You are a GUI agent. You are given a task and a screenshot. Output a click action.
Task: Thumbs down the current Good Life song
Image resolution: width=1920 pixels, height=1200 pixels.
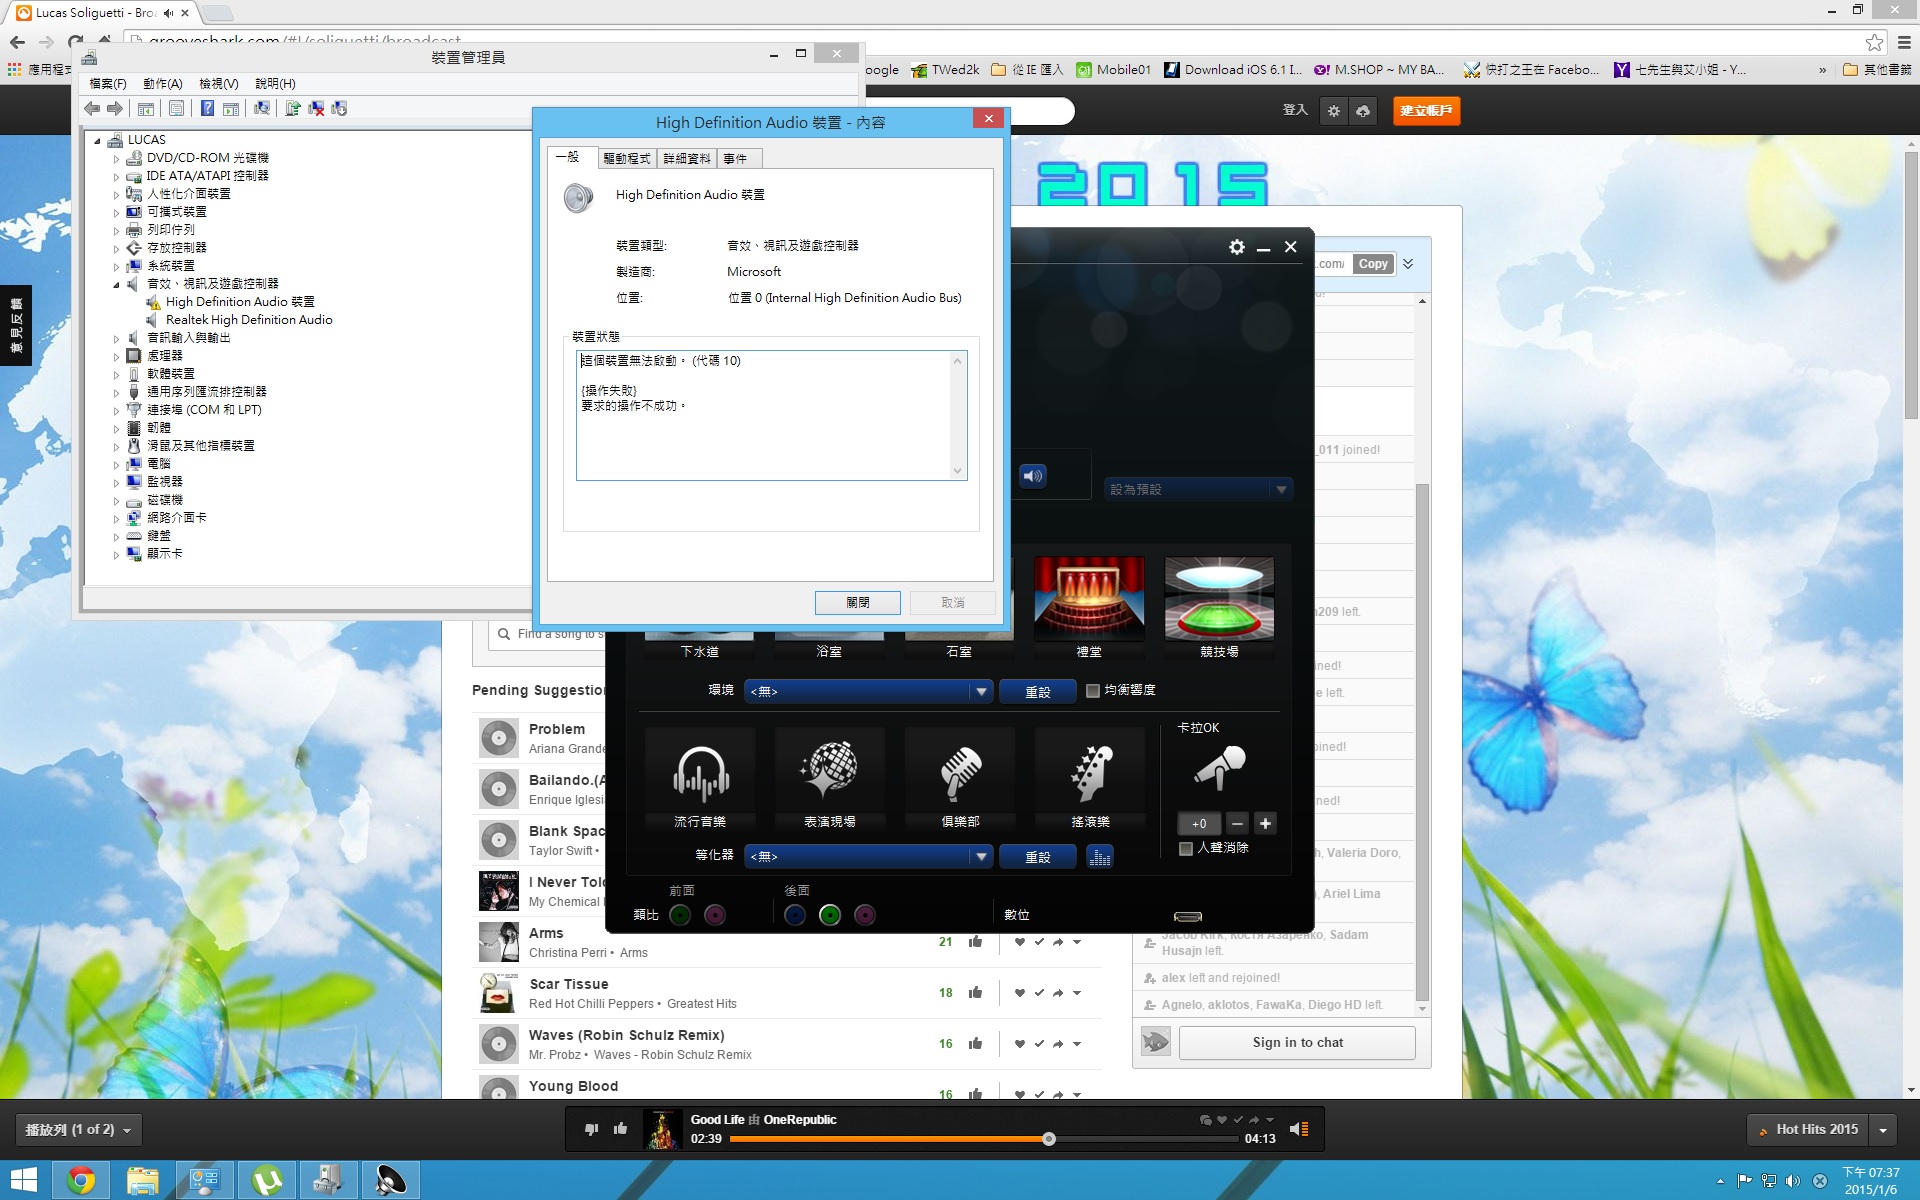591,1129
